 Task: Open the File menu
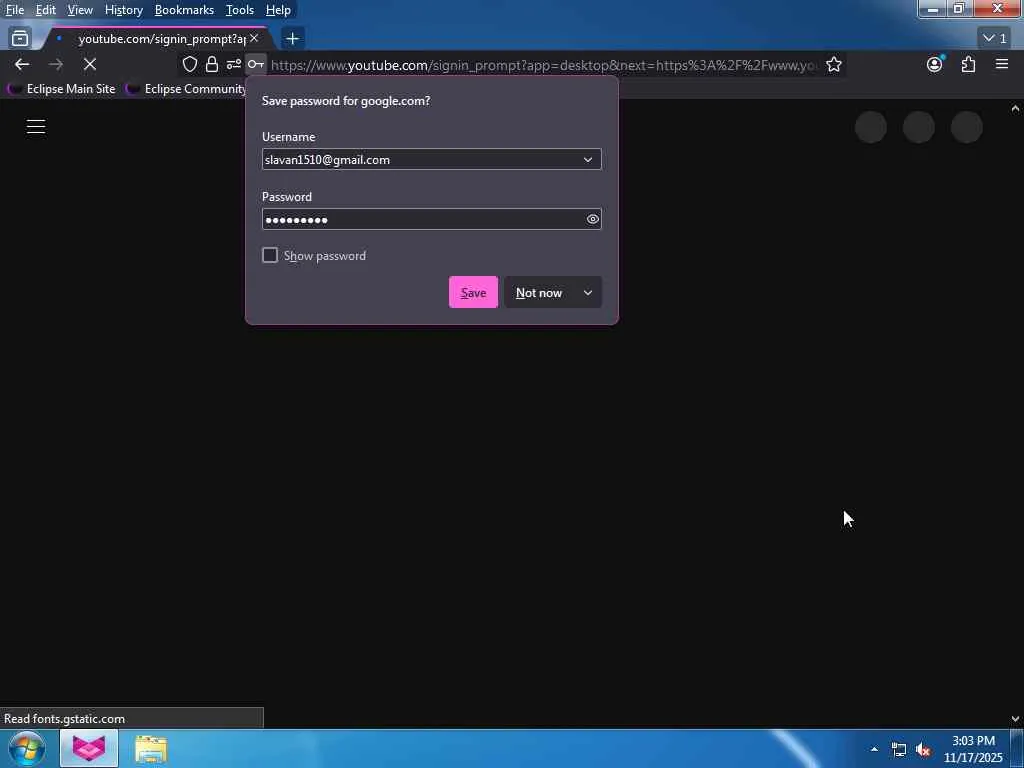[15, 10]
